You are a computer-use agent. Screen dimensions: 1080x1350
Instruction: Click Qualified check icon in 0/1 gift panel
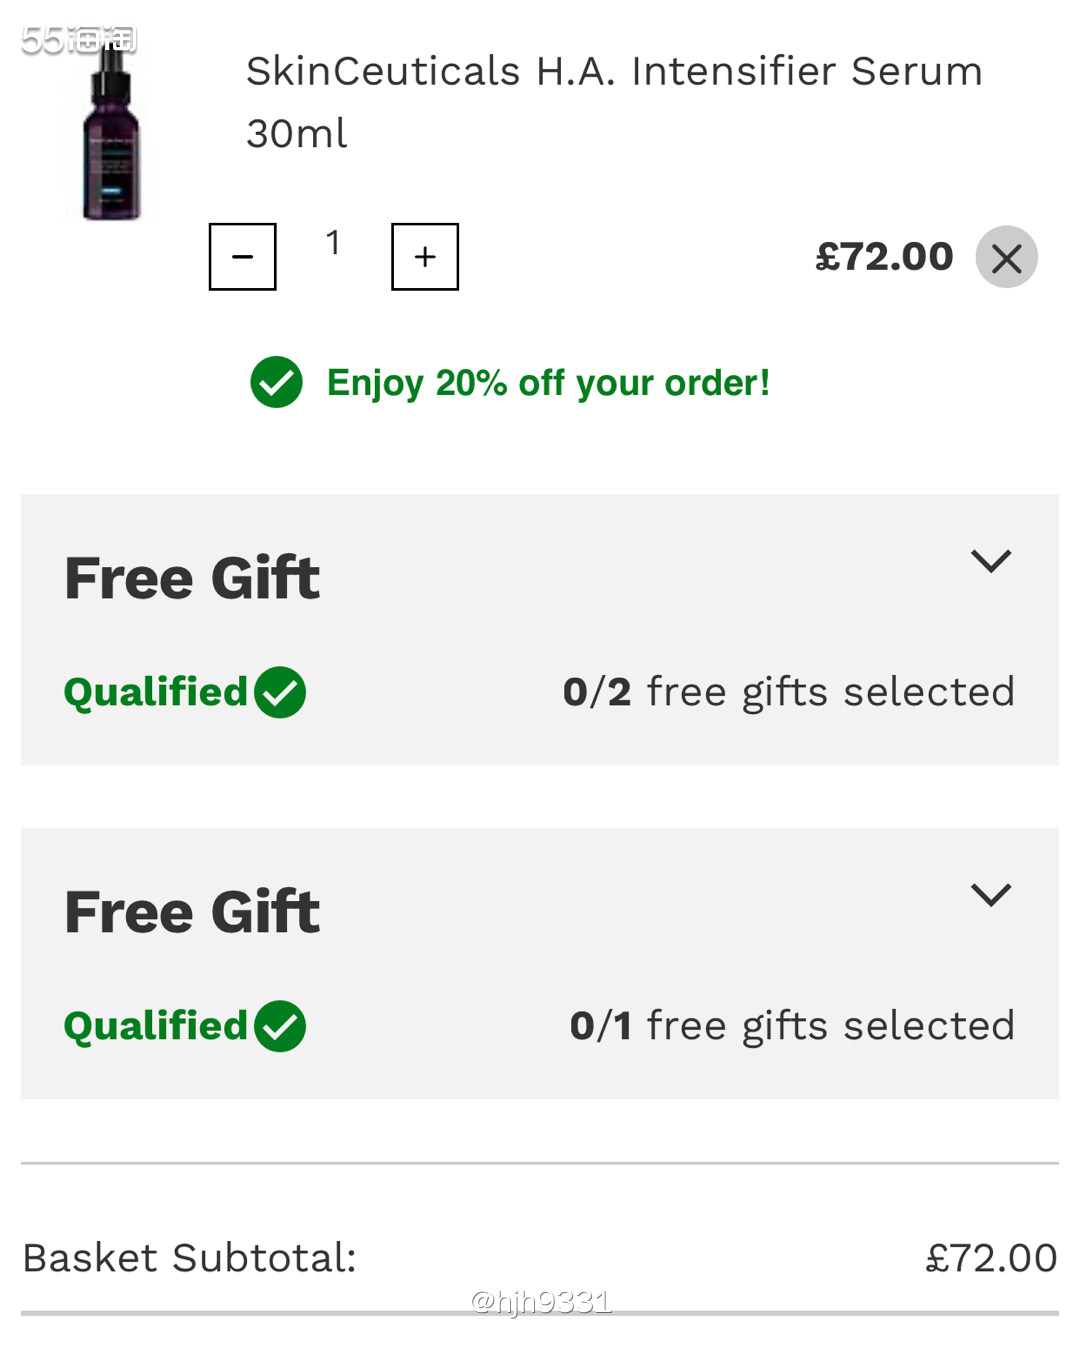[280, 1026]
